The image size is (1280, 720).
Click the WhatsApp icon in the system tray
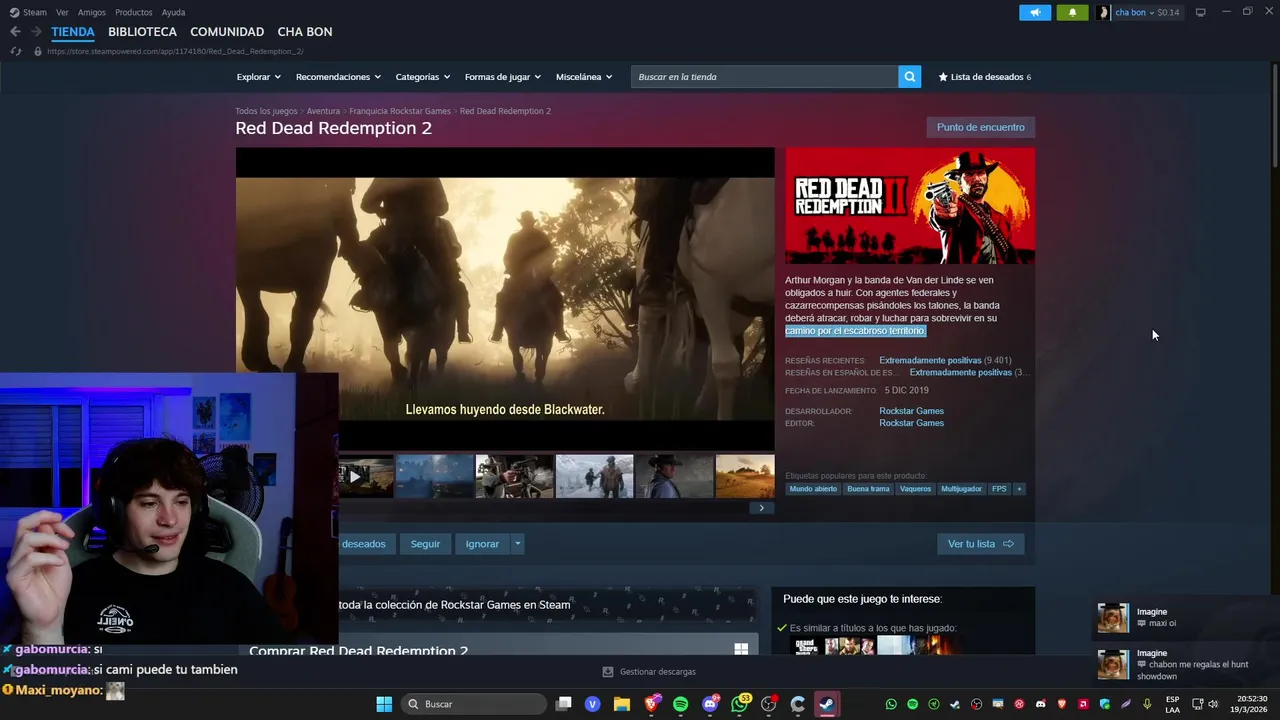point(891,704)
